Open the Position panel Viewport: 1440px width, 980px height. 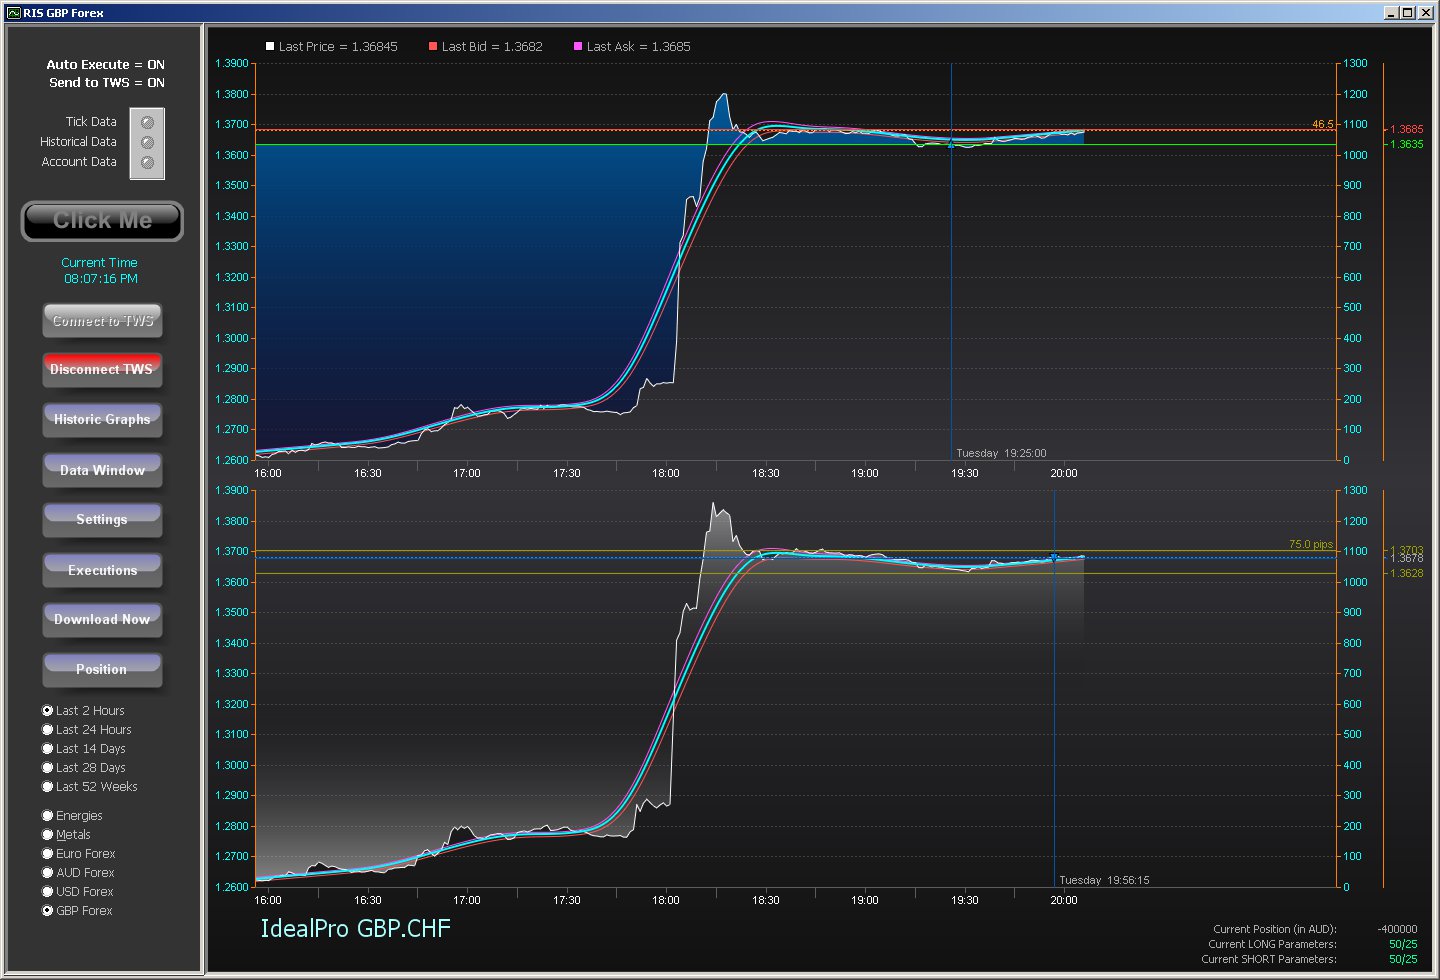click(102, 670)
